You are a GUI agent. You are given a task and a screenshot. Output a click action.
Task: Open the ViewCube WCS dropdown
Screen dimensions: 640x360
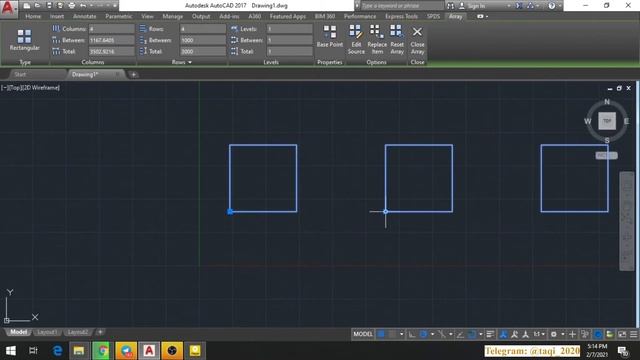click(606, 156)
